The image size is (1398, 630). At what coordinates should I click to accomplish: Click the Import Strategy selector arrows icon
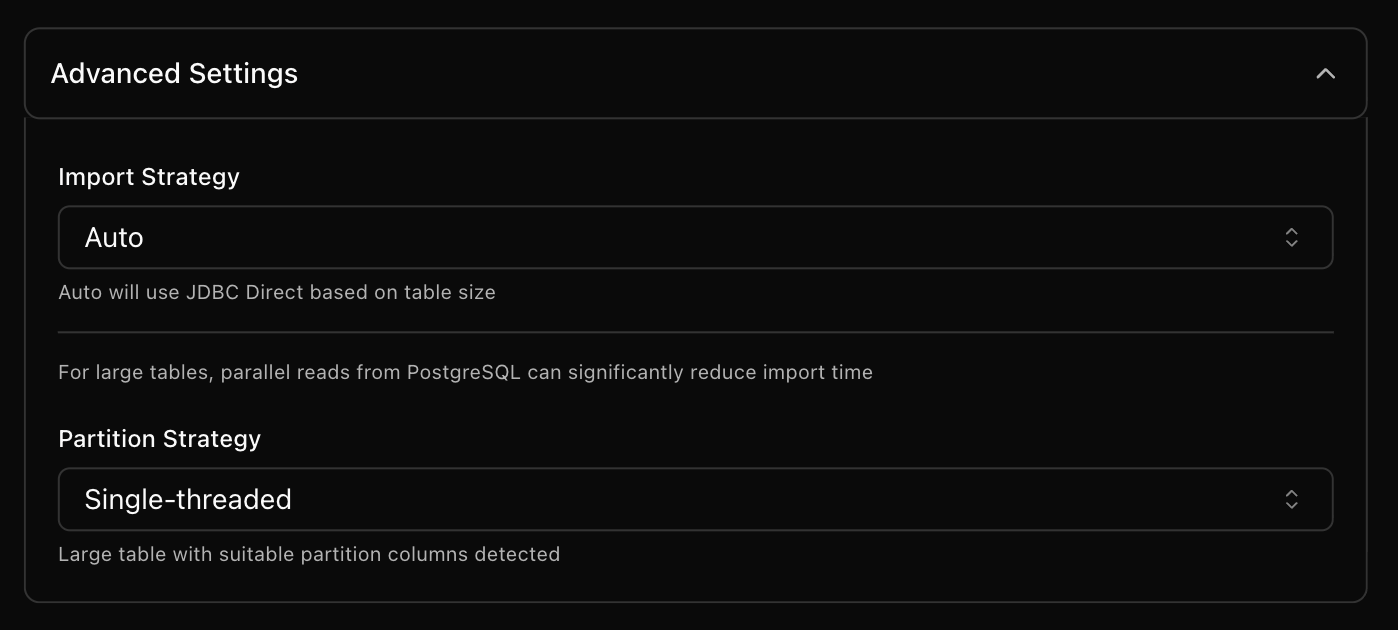1292,237
